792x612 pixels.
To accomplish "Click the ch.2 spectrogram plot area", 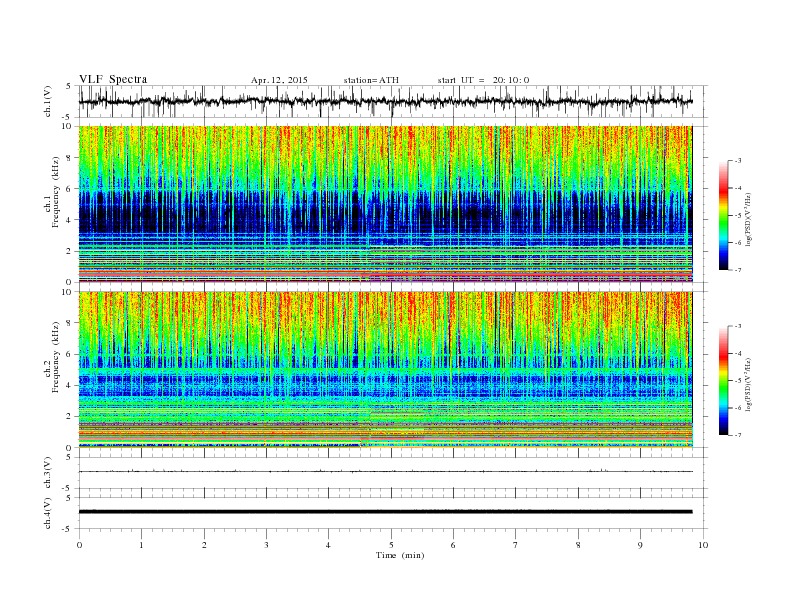I will pyautogui.click(x=386, y=370).
